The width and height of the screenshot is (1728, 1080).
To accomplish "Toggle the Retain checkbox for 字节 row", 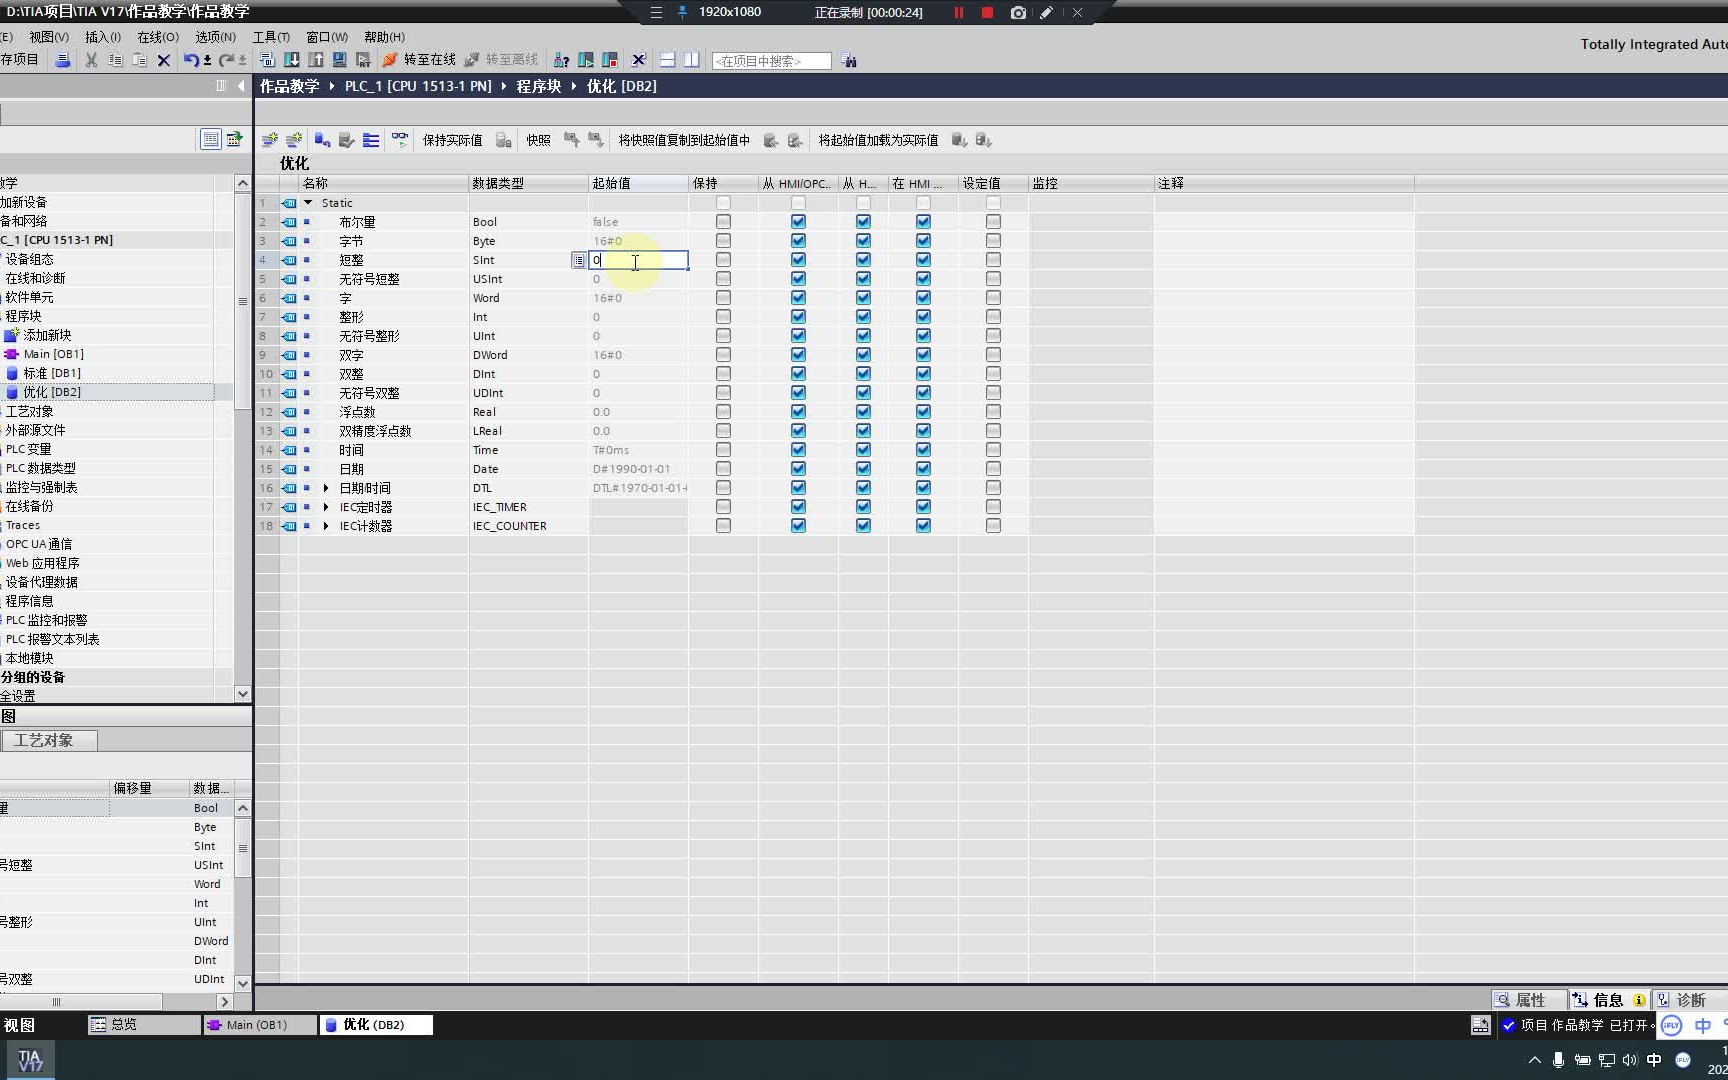I will (x=723, y=241).
